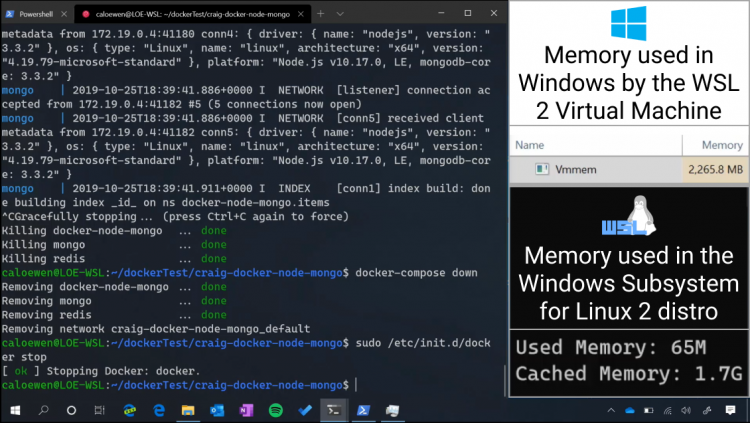Open Task View on the taskbar
Image resolution: width=750 pixels, height=423 pixels.
tap(100, 411)
